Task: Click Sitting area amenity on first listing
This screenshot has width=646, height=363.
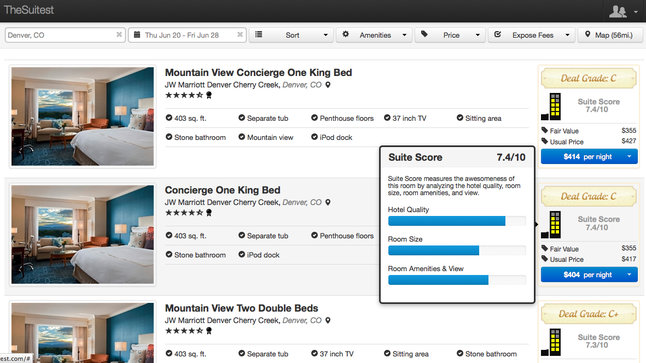Action: point(479,118)
